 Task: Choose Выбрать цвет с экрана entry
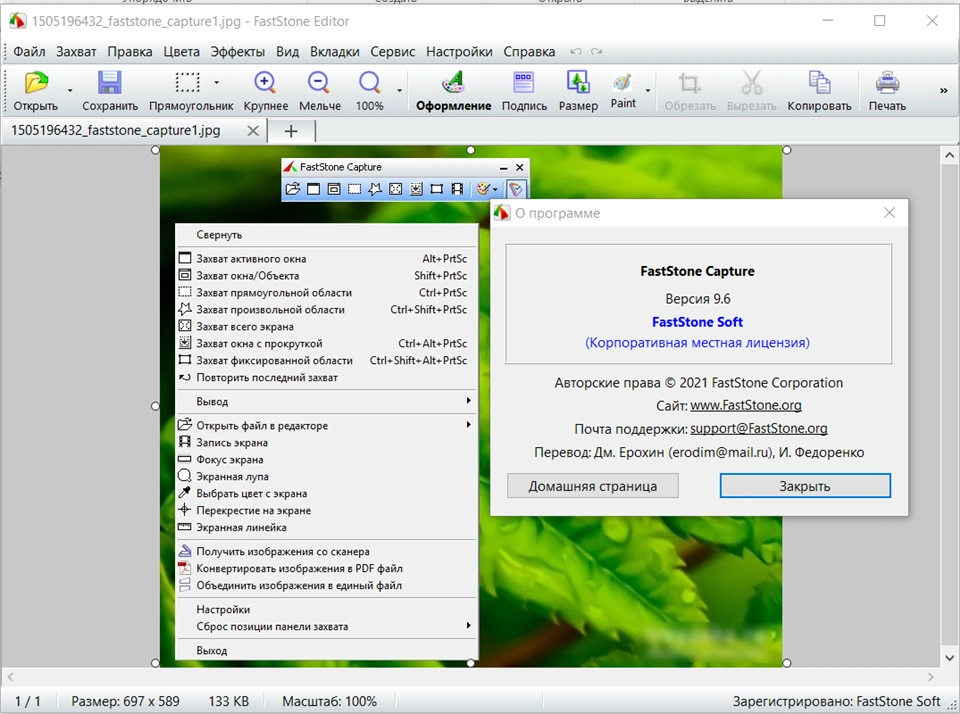326,494
